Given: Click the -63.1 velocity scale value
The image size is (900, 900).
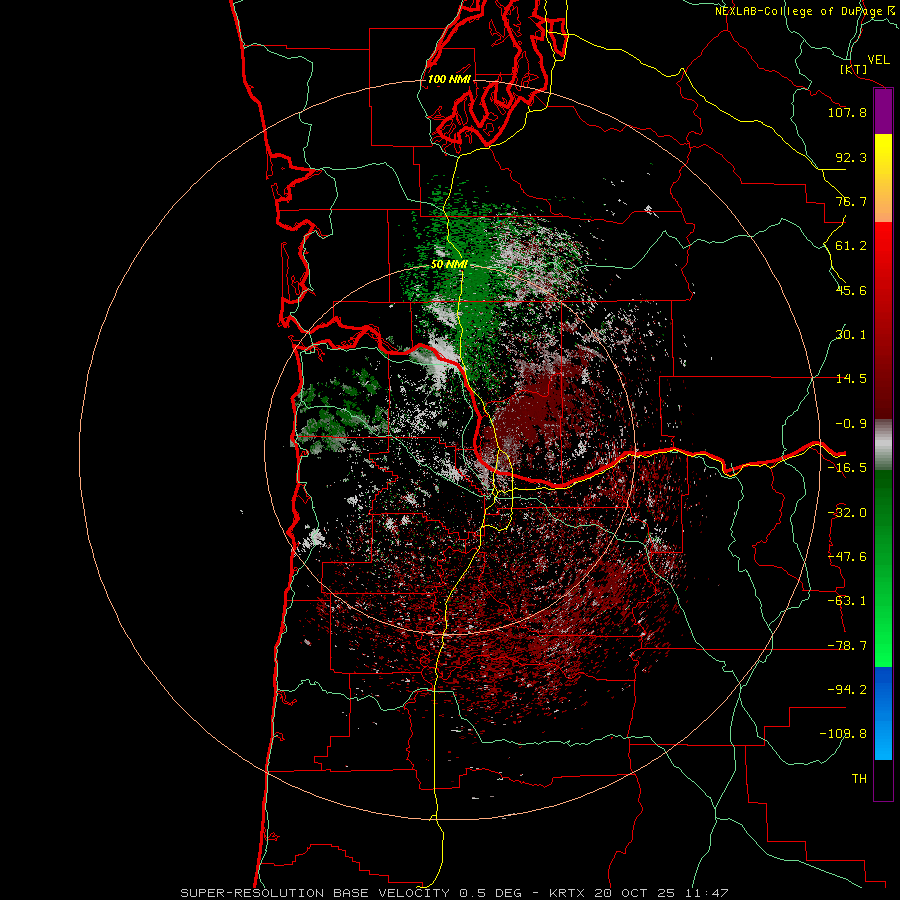Looking at the screenshot, I should click(x=847, y=601).
